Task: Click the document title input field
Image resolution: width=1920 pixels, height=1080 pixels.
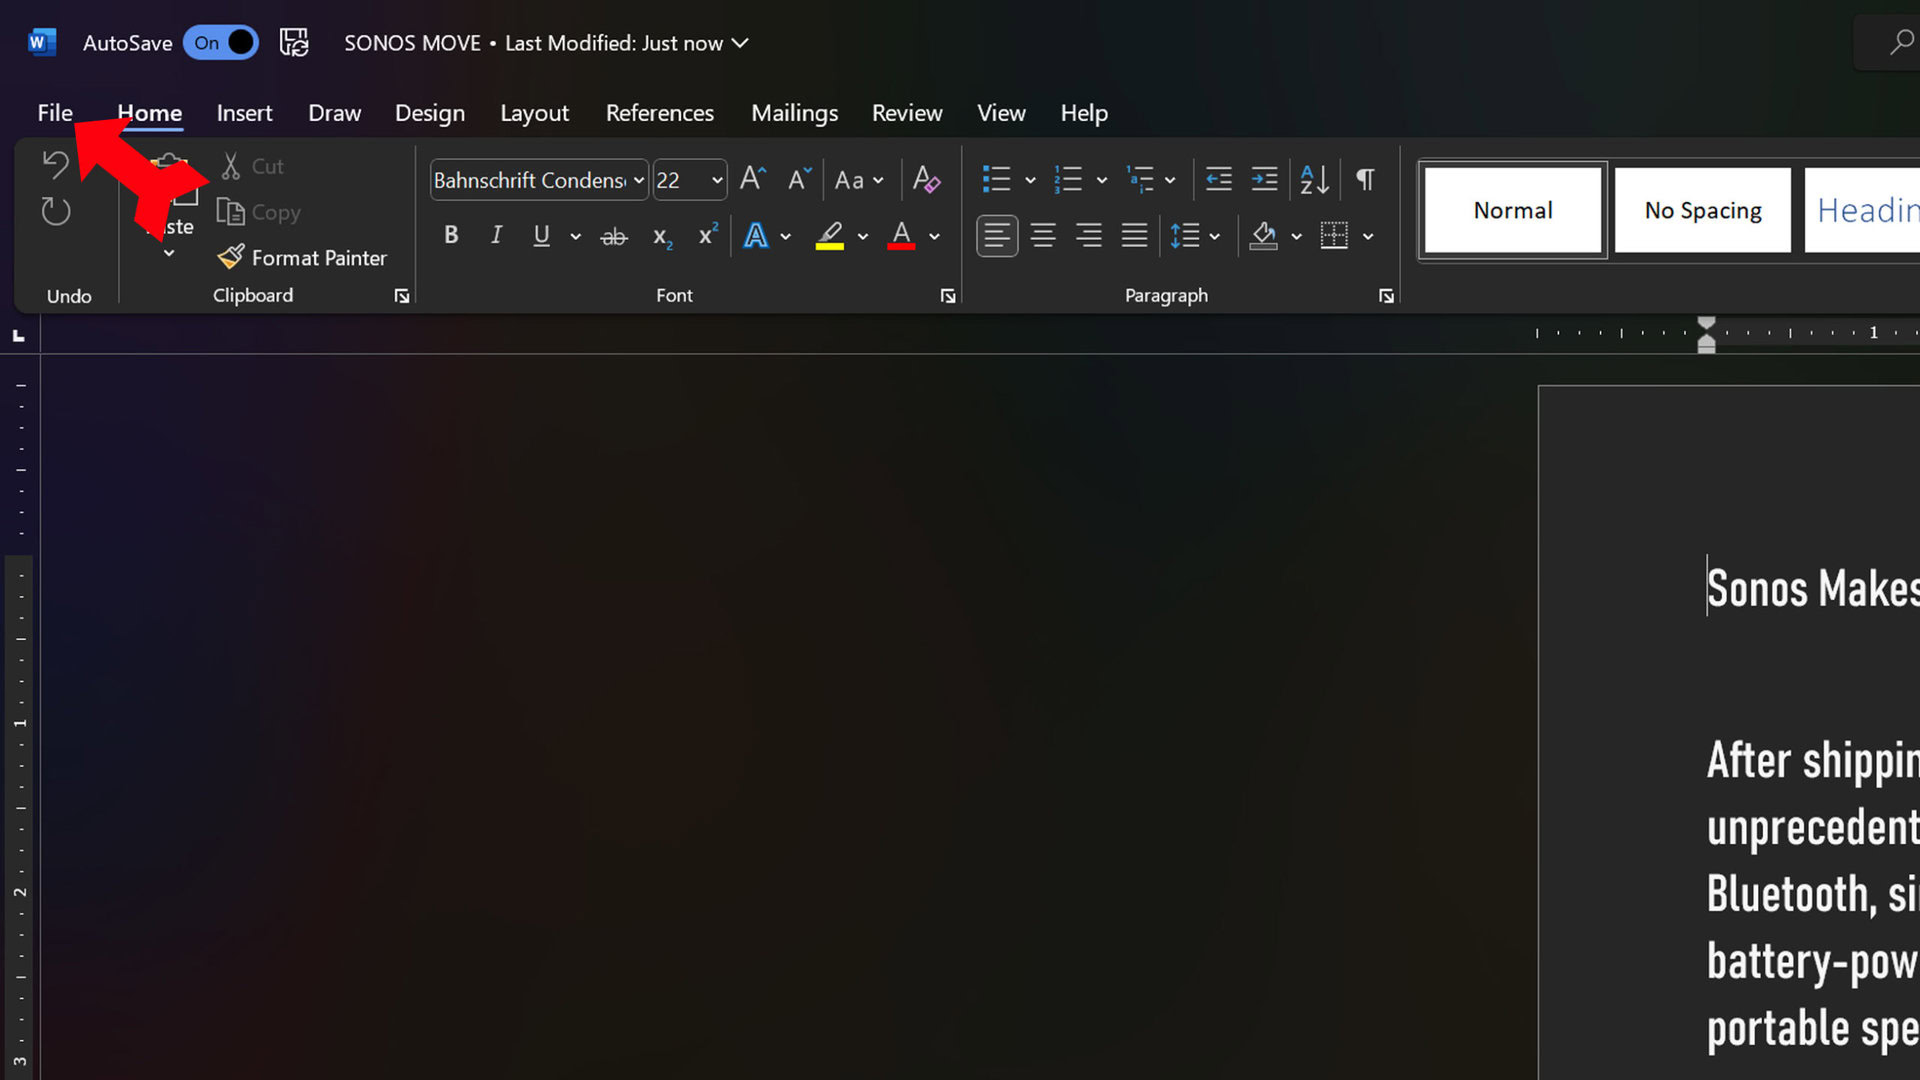Action: (411, 42)
